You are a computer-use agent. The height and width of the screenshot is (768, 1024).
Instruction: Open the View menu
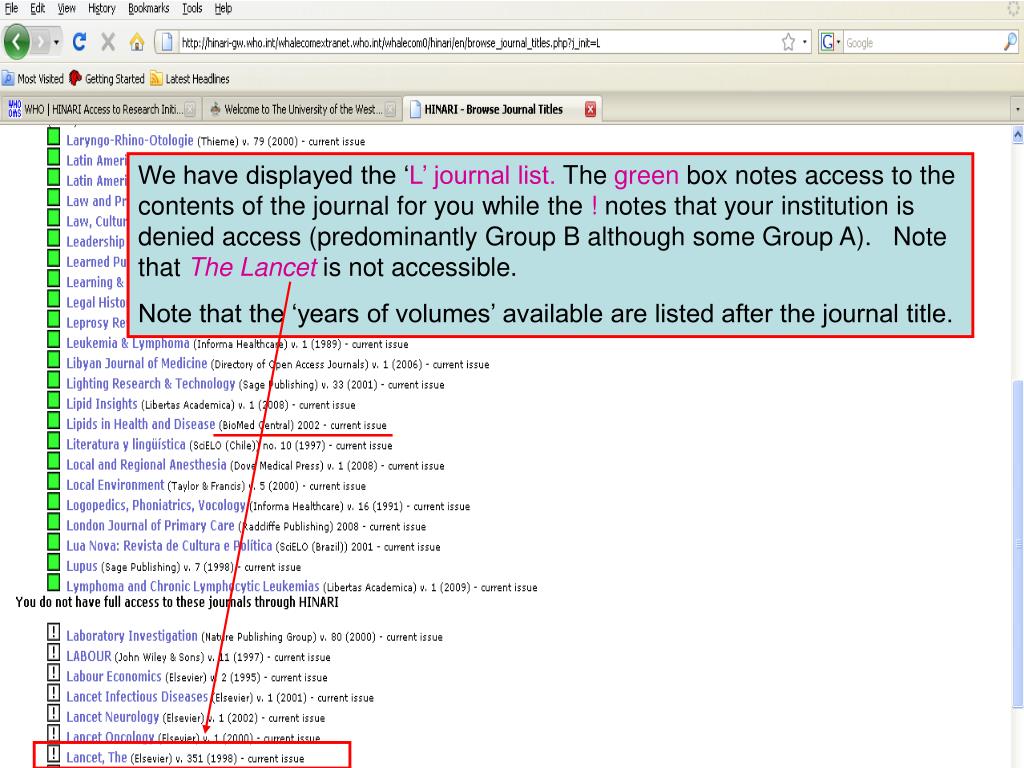pyautogui.click(x=67, y=8)
